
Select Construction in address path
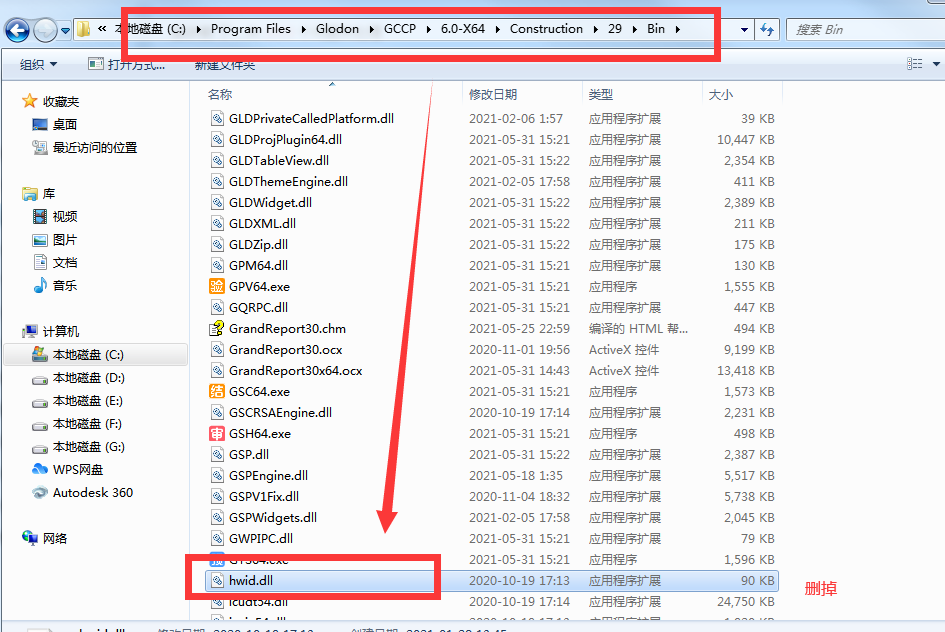click(547, 29)
